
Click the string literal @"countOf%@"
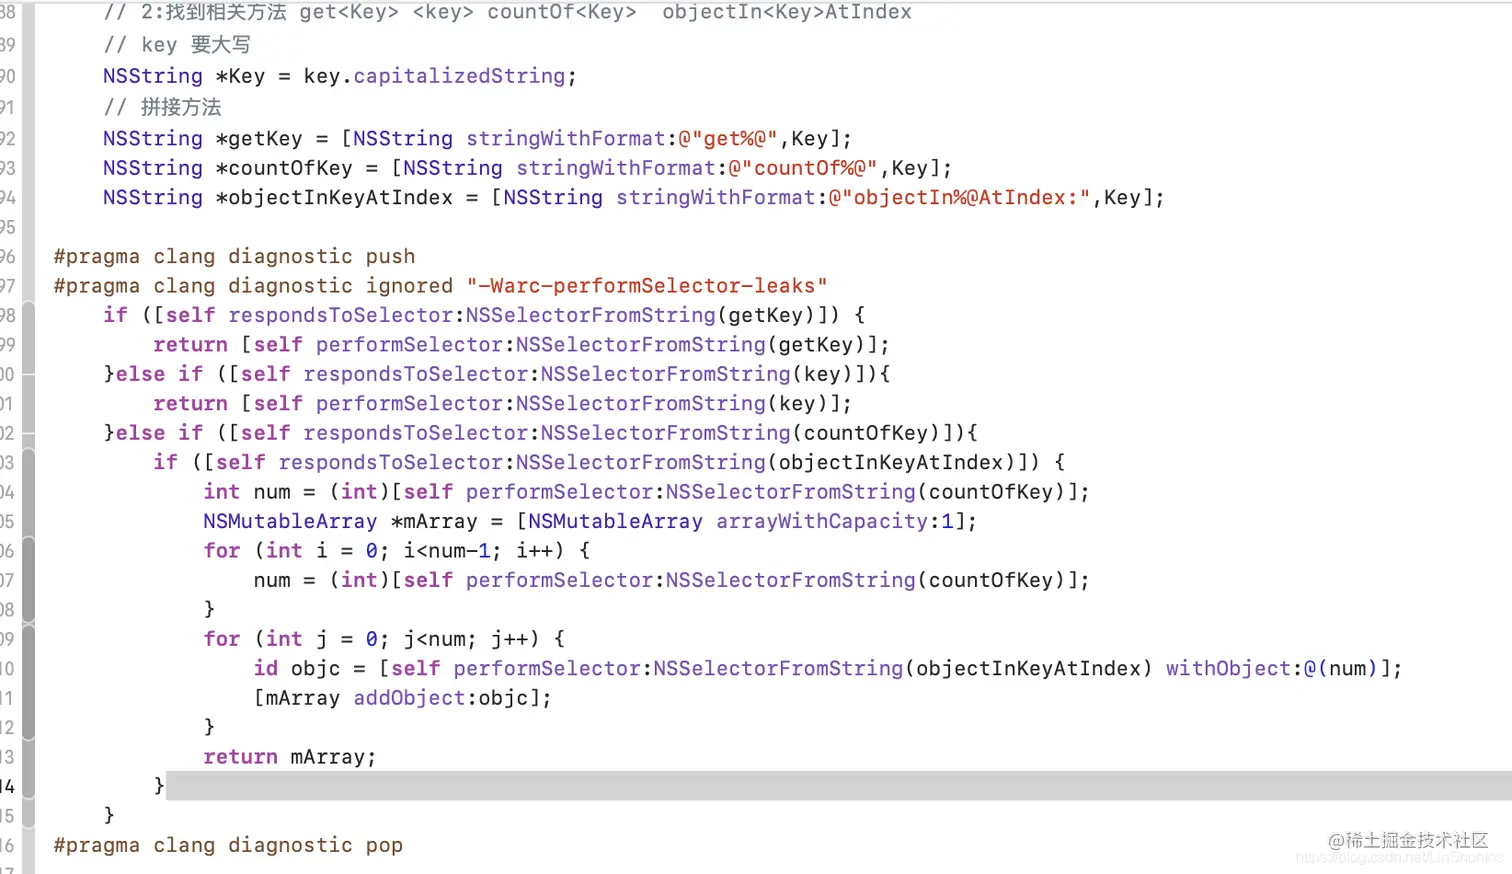803,168
